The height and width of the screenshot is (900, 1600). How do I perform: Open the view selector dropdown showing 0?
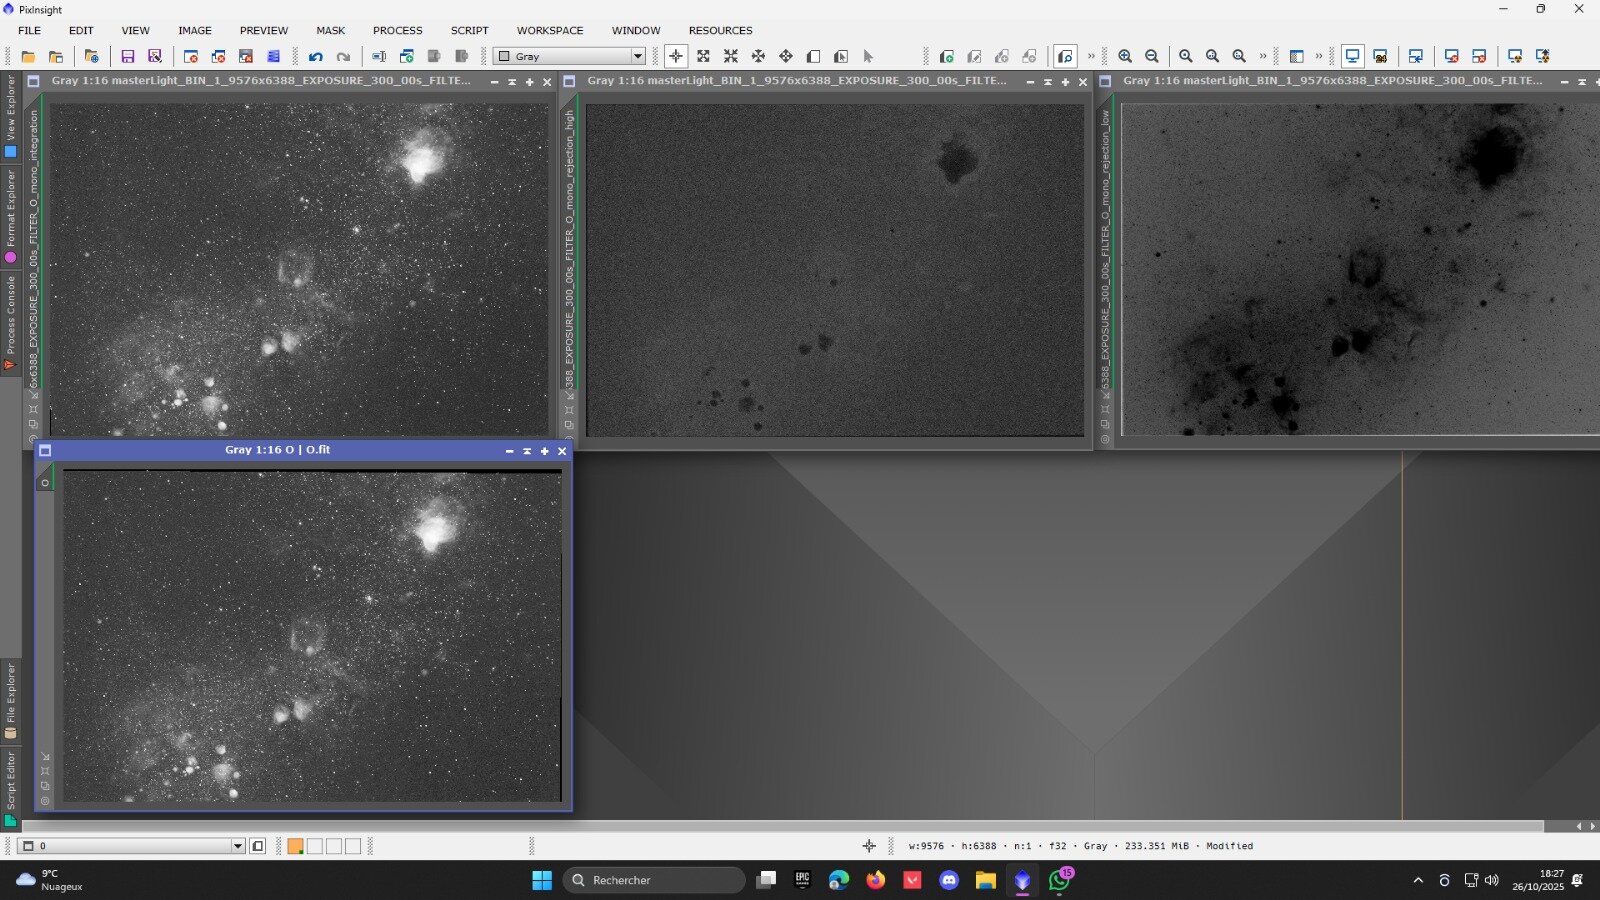point(132,846)
